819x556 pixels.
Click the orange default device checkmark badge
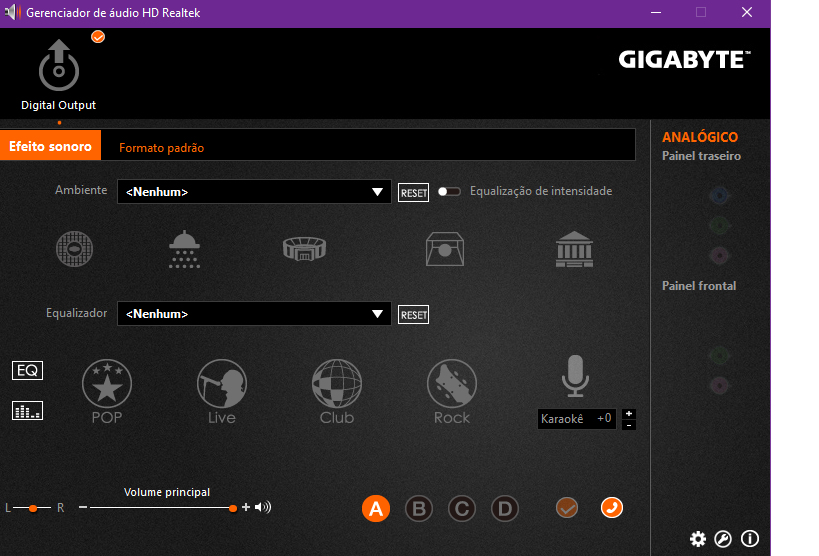98,37
